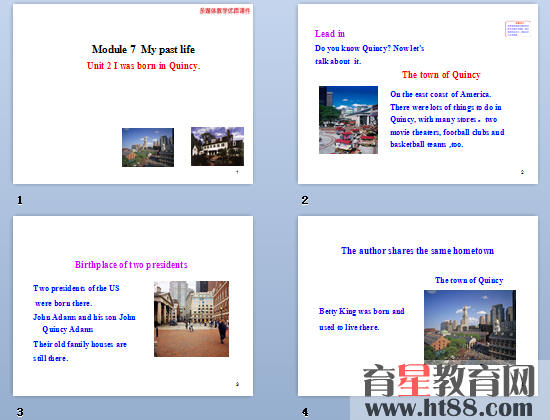Image resolution: width=550 pixels, height=420 pixels.
Task: Click the Quincy skyline photo on slide 4
Action: click(470, 326)
